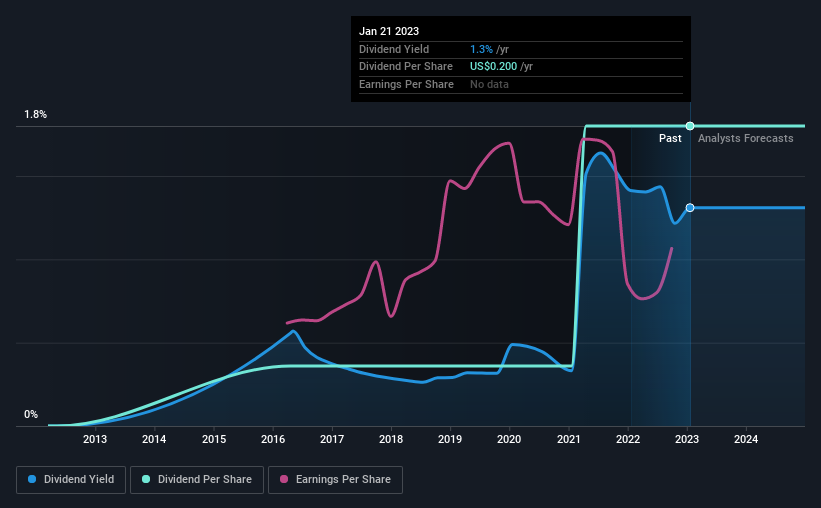821x508 pixels.
Task: Click the 1.8% y-axis label
Action: tap(36, 114)
